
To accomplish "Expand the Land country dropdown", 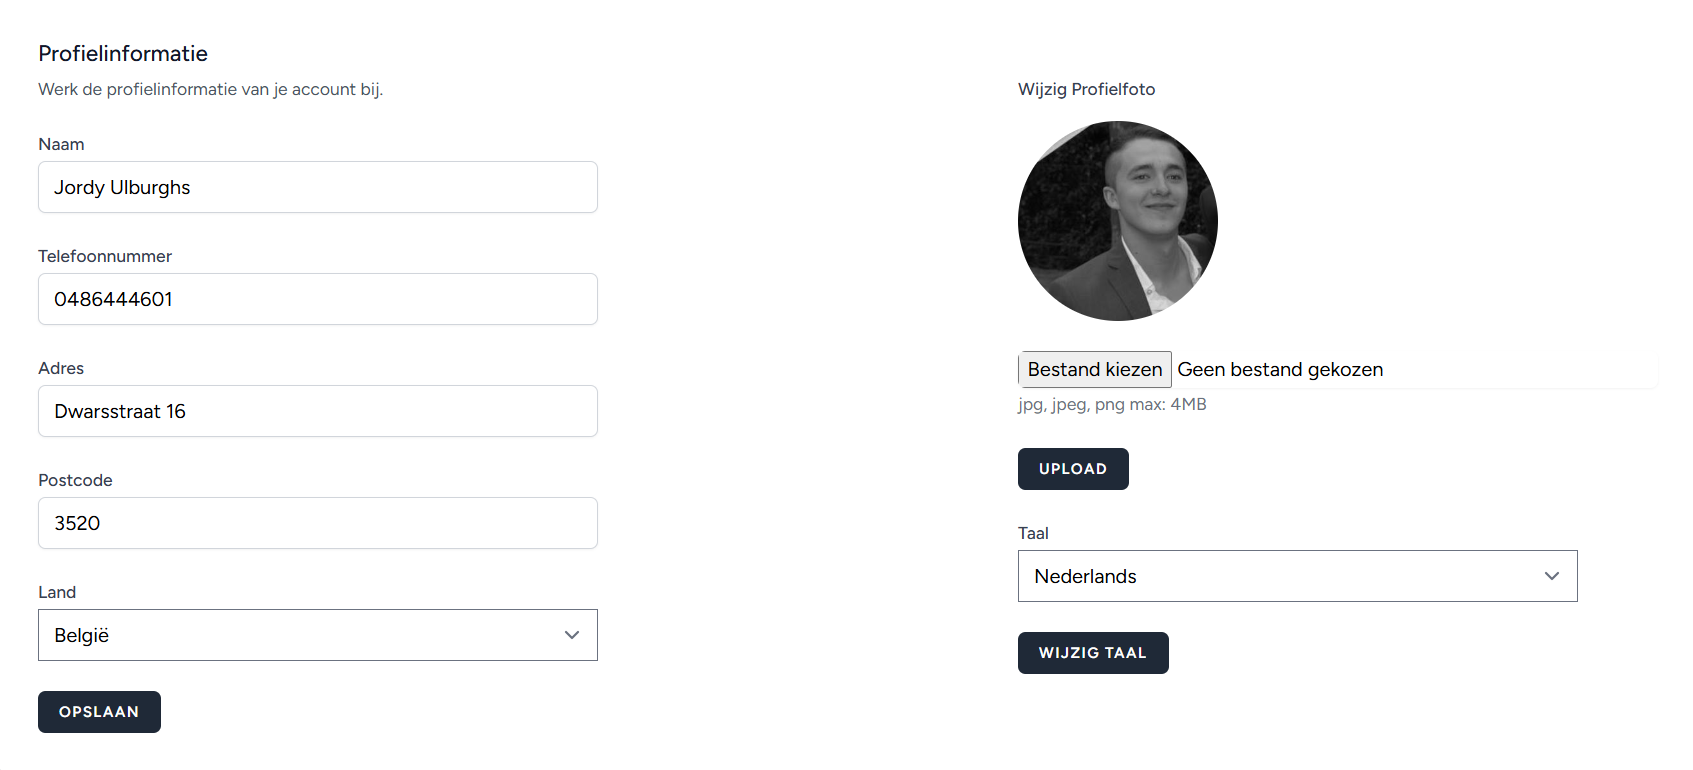I will pyautogui.click(x=317, y=635).
